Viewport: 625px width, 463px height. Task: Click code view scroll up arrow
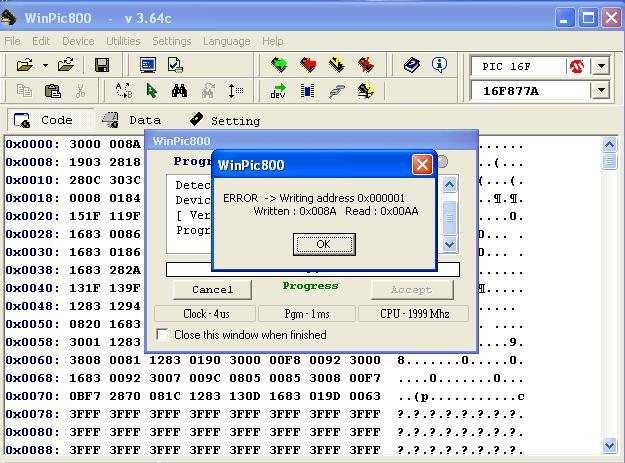click(x=609, y=145)
